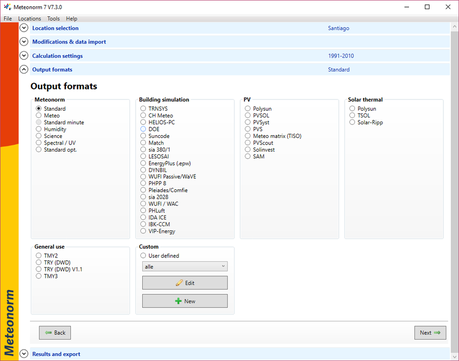Select the Spectral / UV format
The height and width of the screenshot is (361, 459).
[39, 143]
